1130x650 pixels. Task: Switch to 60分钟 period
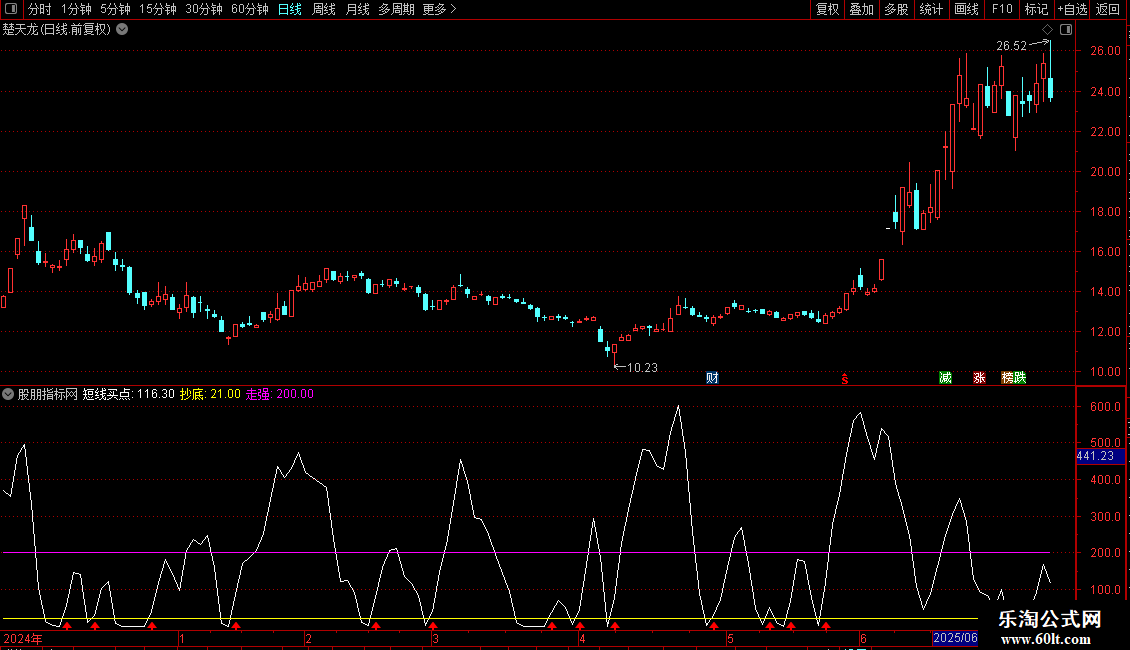pos(250,9)
